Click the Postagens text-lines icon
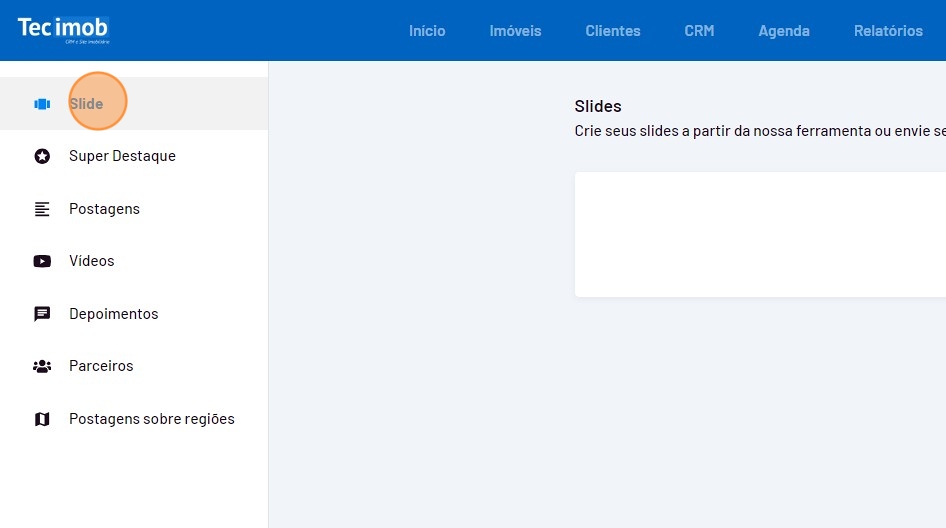946x528 pixels. tap(42, 209)
